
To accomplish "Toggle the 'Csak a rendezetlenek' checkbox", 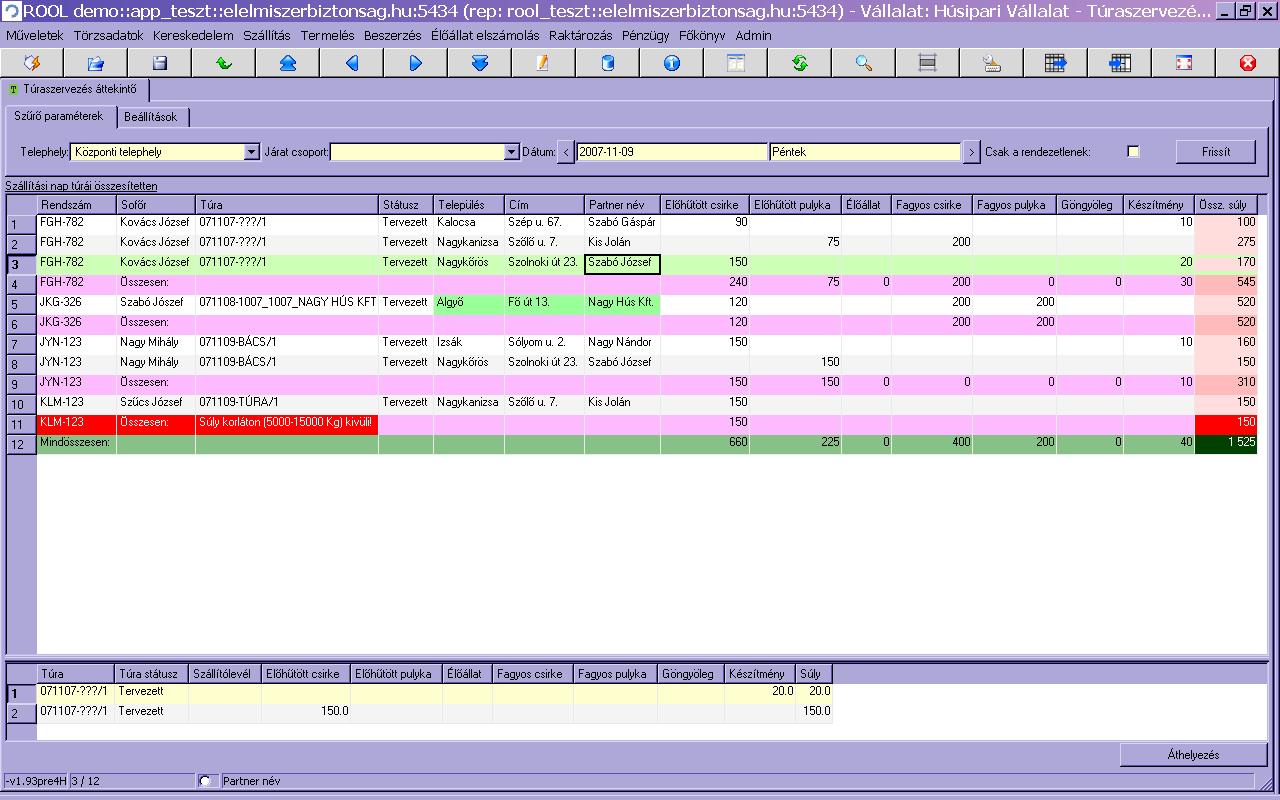I will click(1133, 152).
